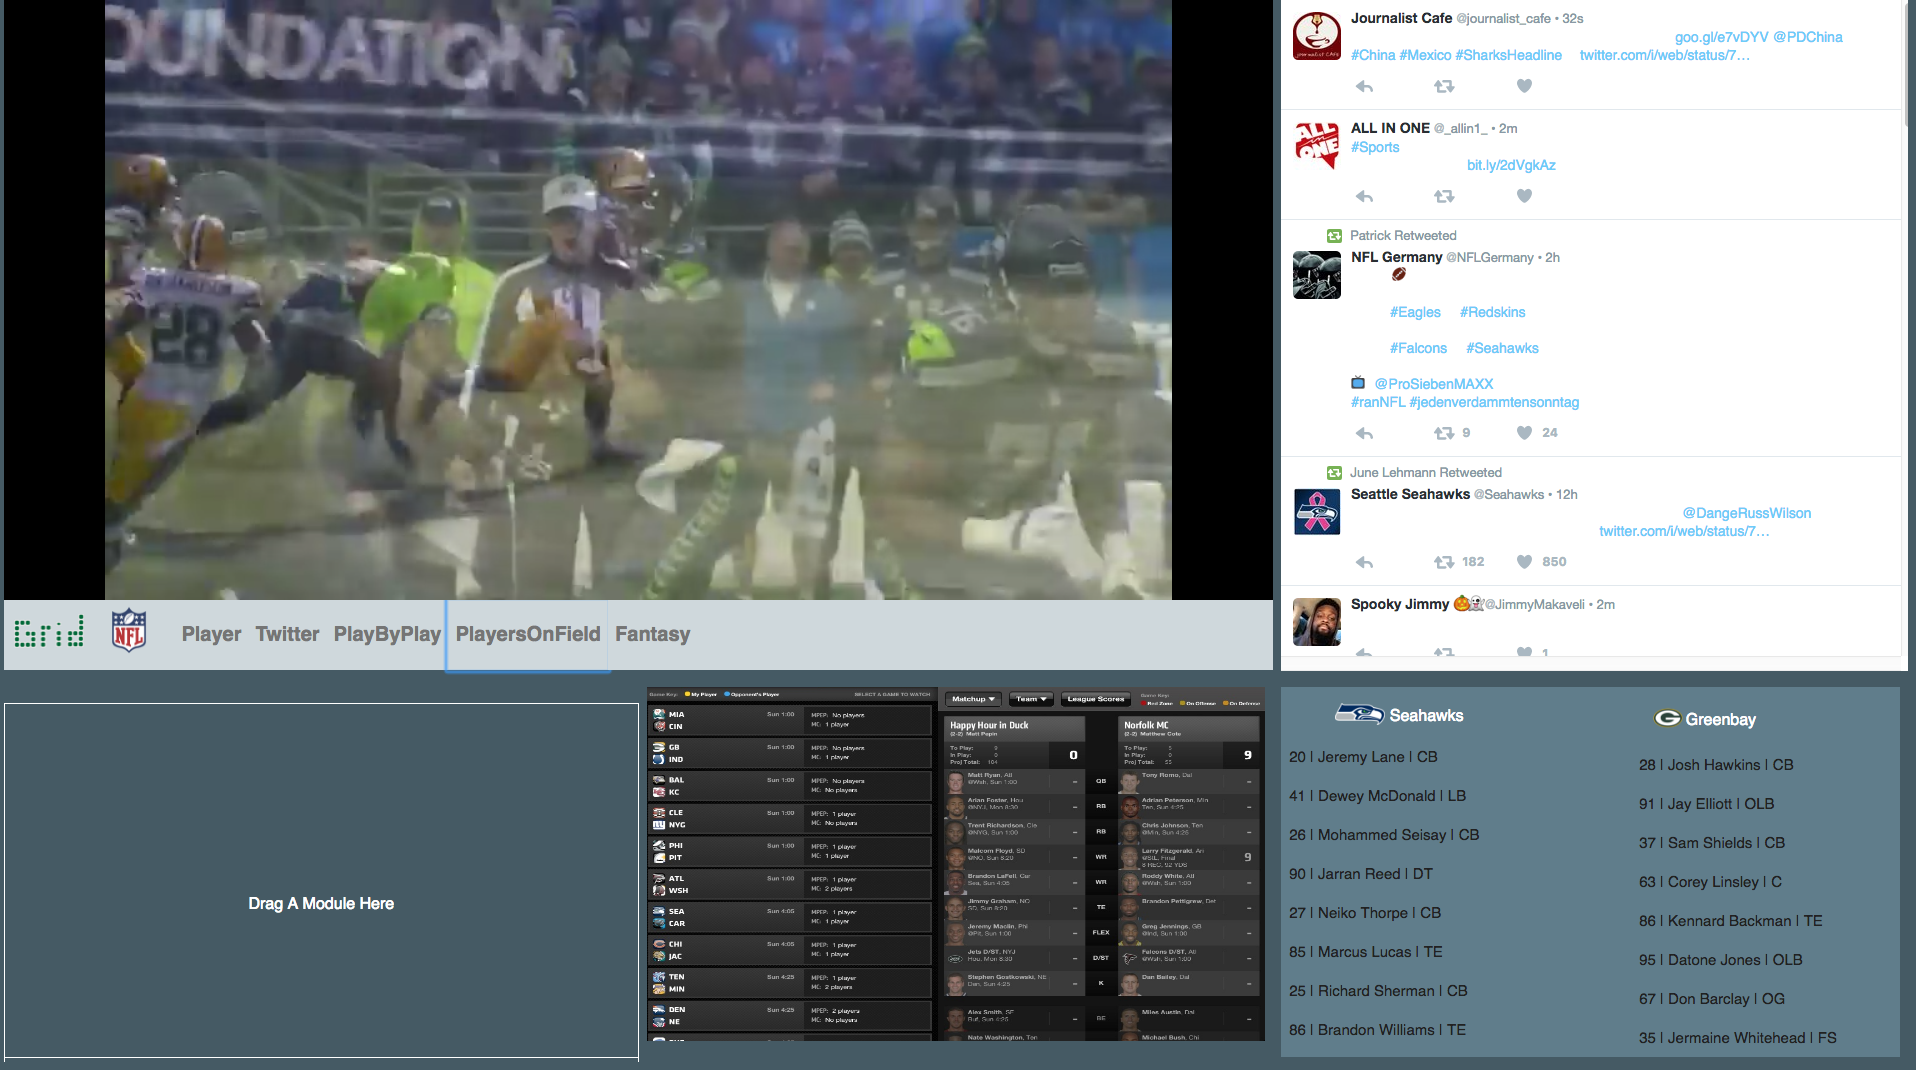Retweet the ALL IN ONE tweet
Viewport: 1916px width, 1070px height.
pos(1444,196)
